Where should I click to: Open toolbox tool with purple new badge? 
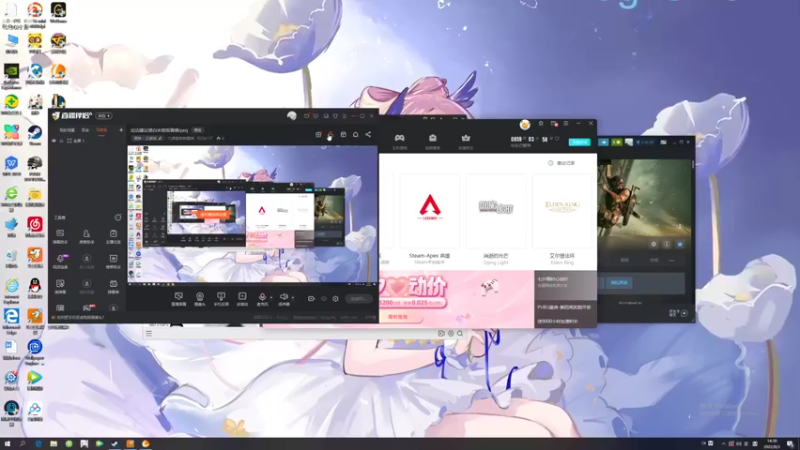(x=60, y=261)
